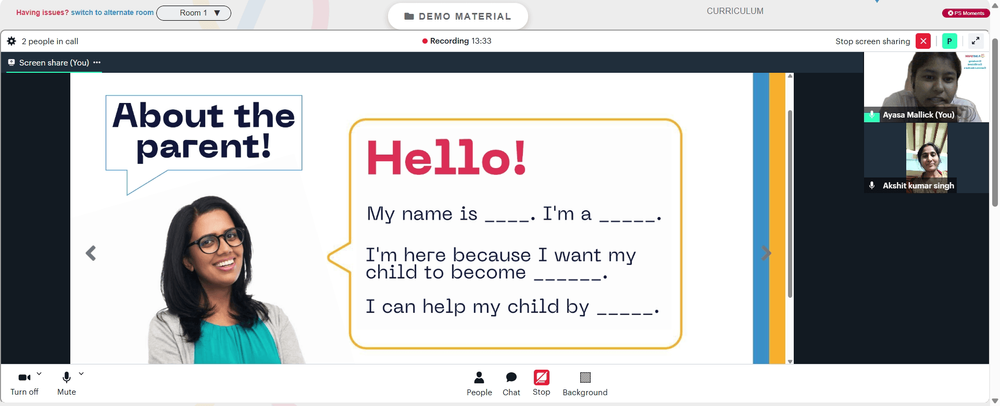Image resolution: width=1000 pixels, height=406 pixels.
Task: Open call settings gear icon
Action: (x=11, y=41)
